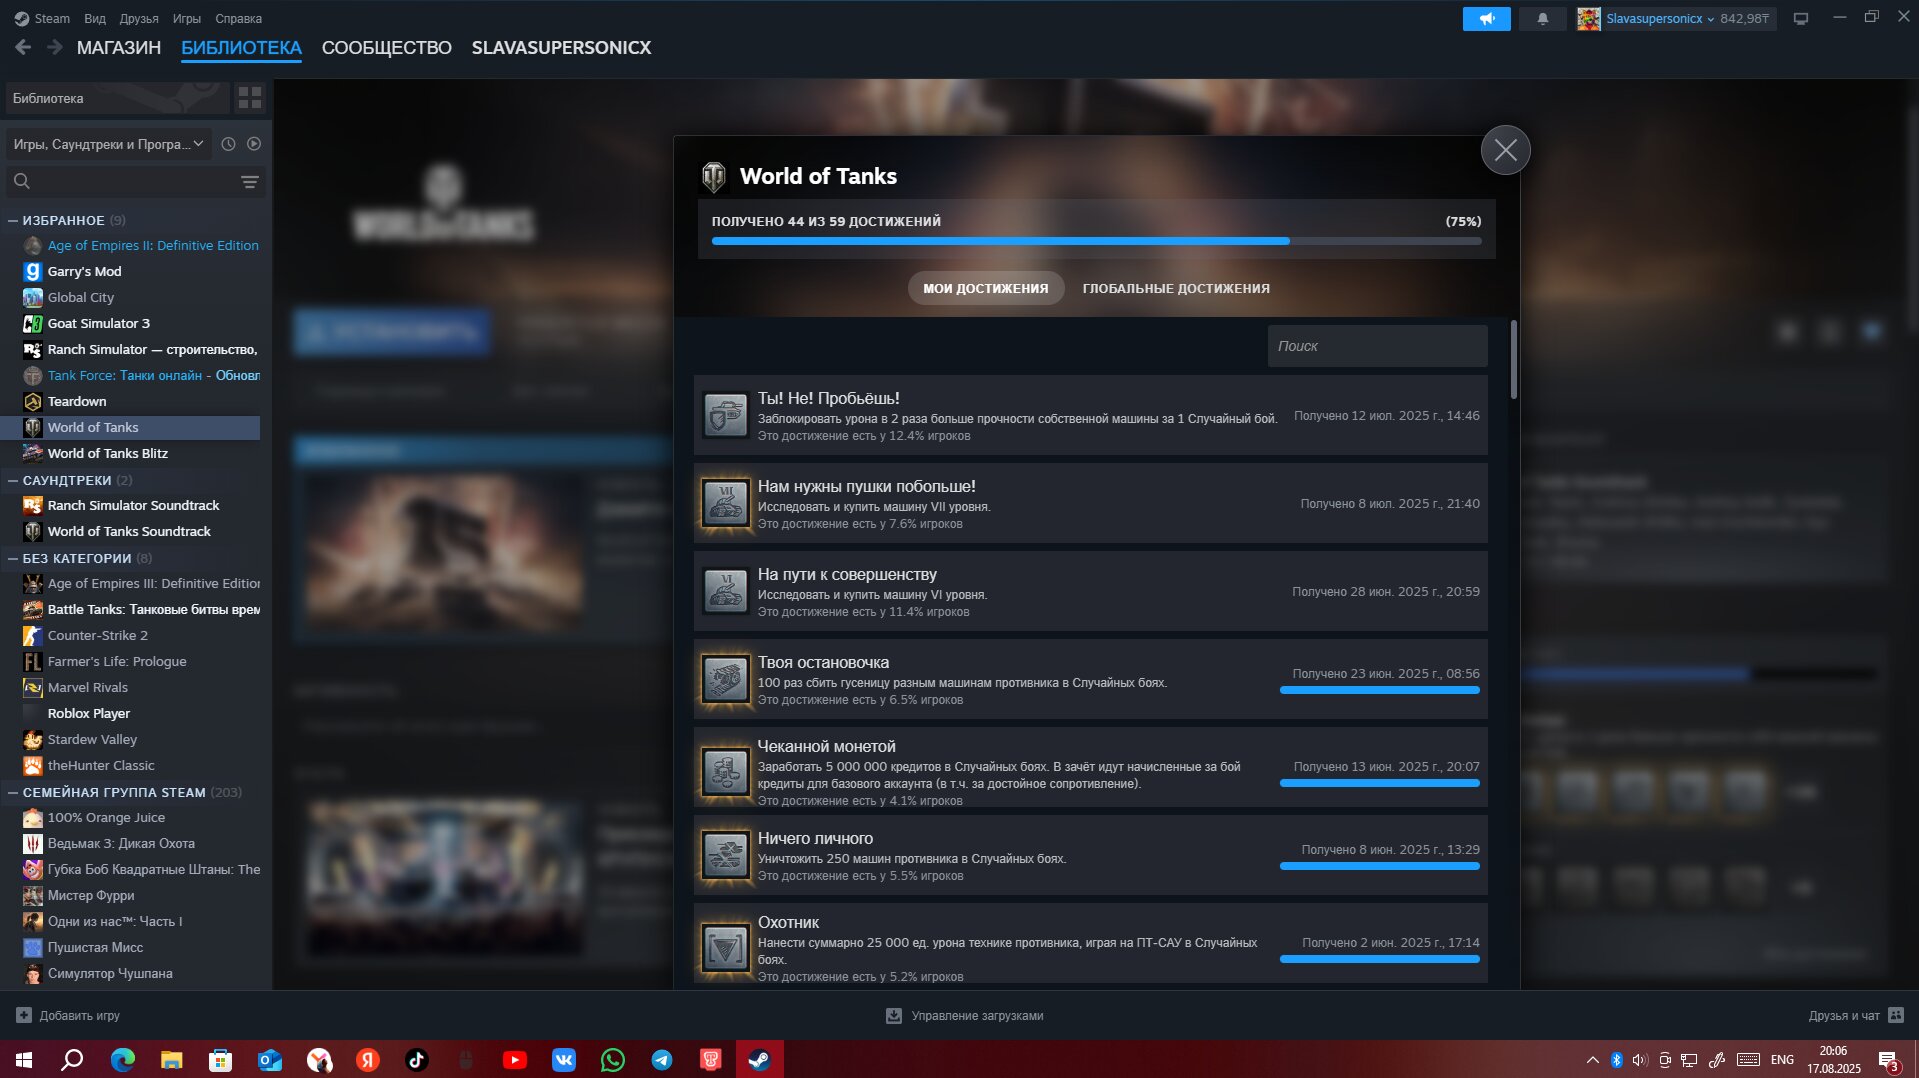1919x1078 pixels.
Task: Open Telegram from the taskbar
Action: click(x=662, y=1060)
